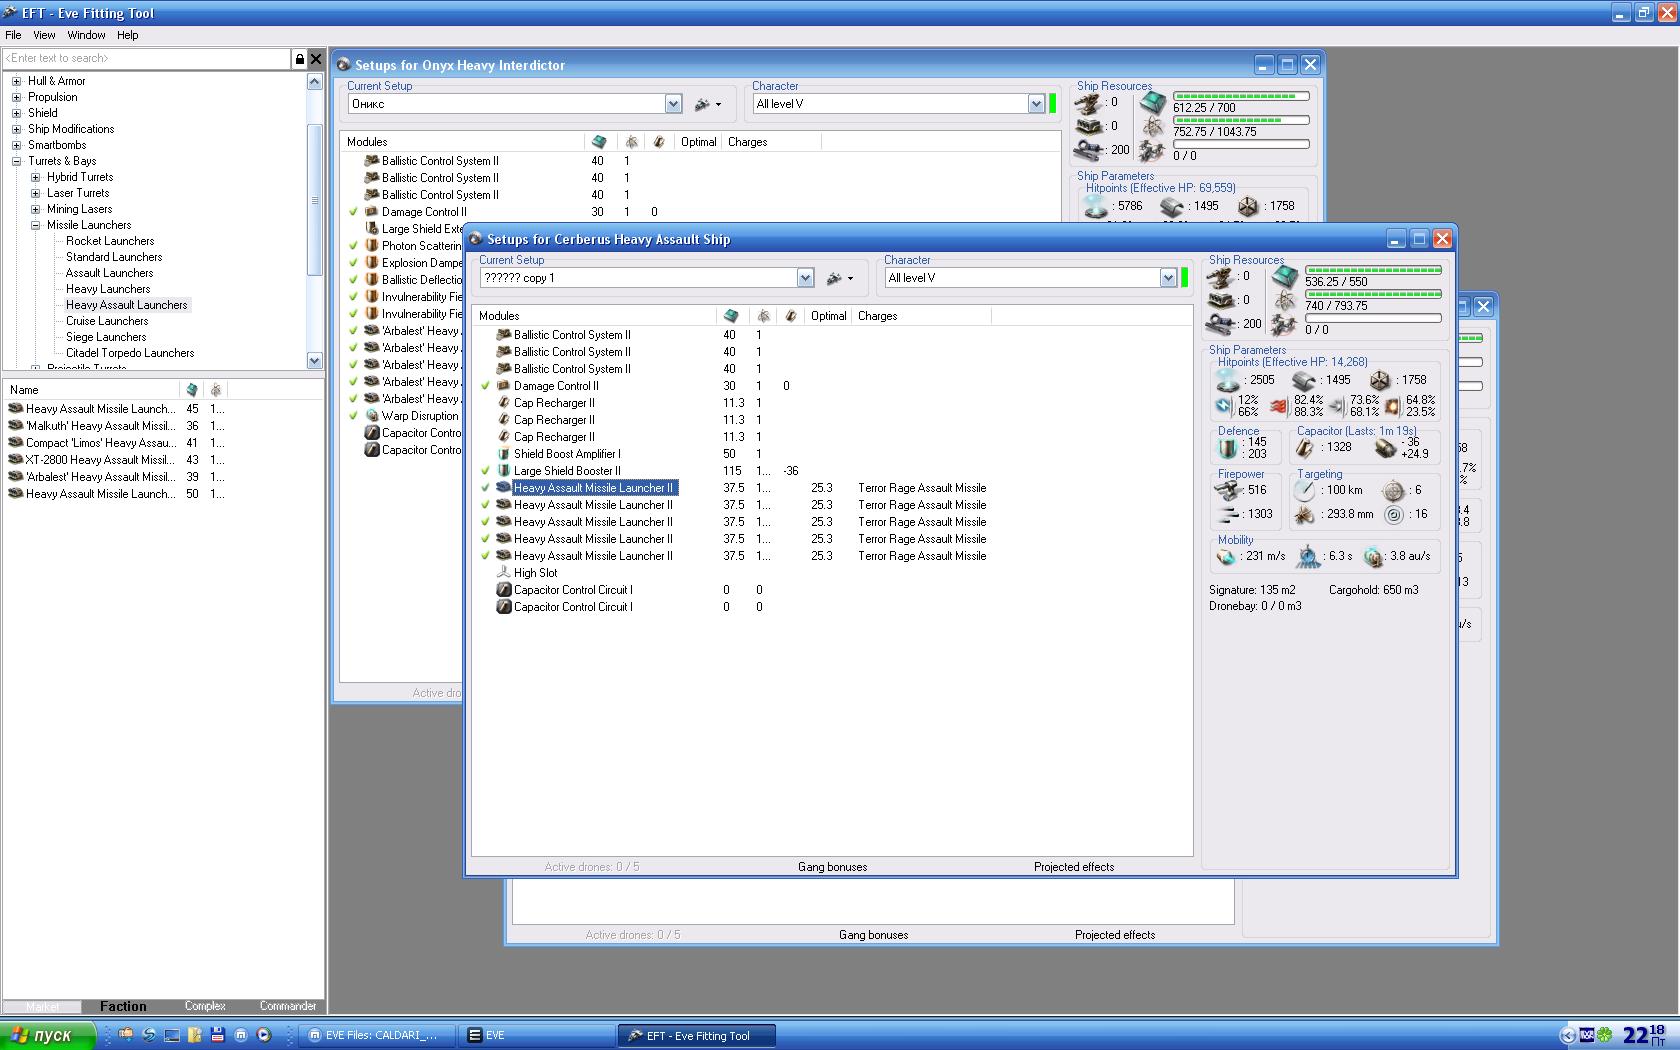Click the Firepower DPS icon beside 516
1680x1050 pixels.
(x=1228, y=490)
